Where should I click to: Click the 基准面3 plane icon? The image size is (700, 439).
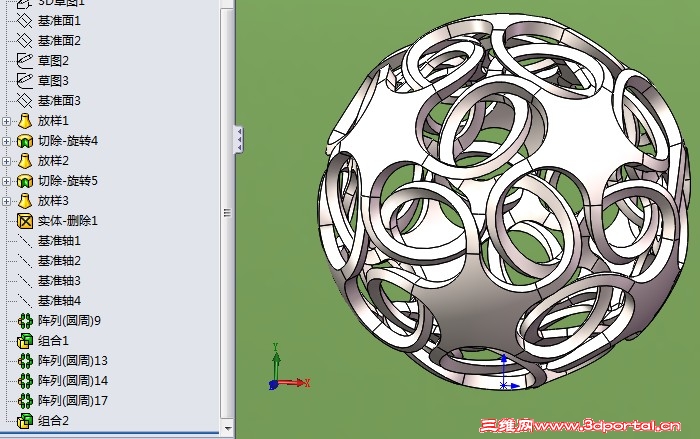[25, 100]
